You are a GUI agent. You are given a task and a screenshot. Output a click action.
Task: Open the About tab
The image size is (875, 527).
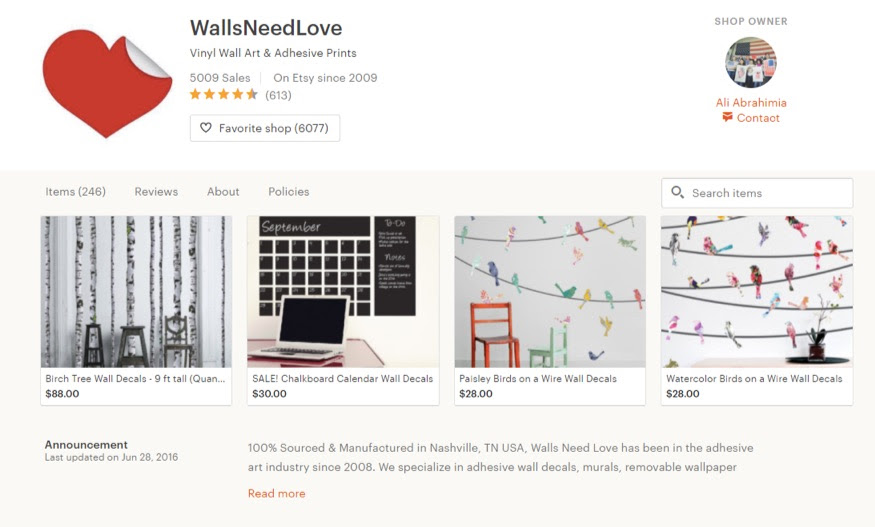(x=223, y=191)
